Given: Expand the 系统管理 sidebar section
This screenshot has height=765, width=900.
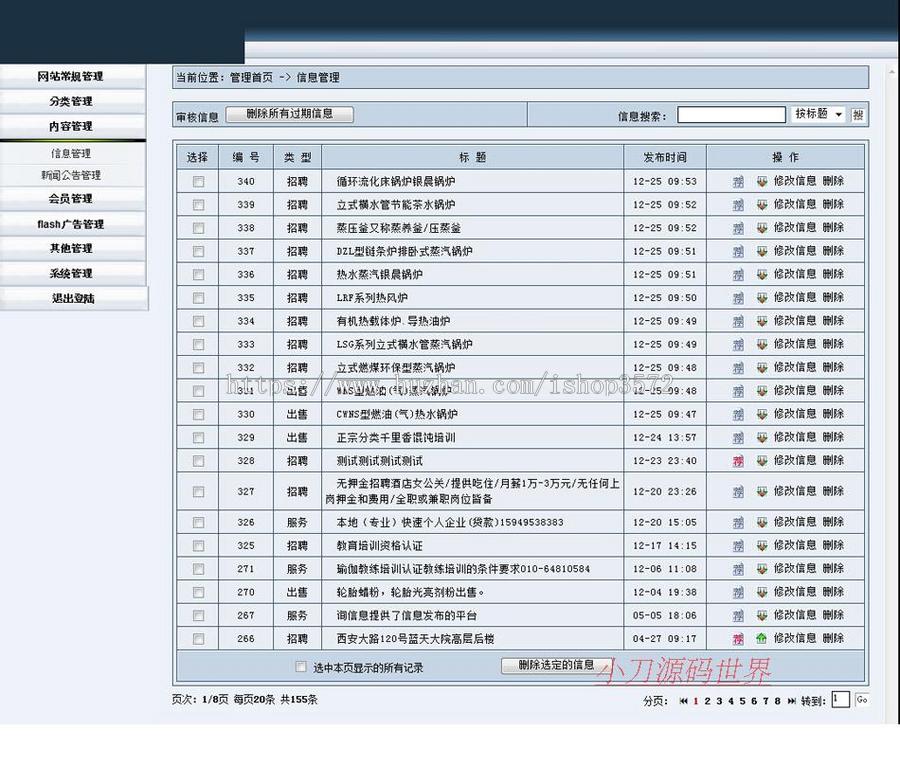Looking at the screenshot, I should tap(75, 273).
